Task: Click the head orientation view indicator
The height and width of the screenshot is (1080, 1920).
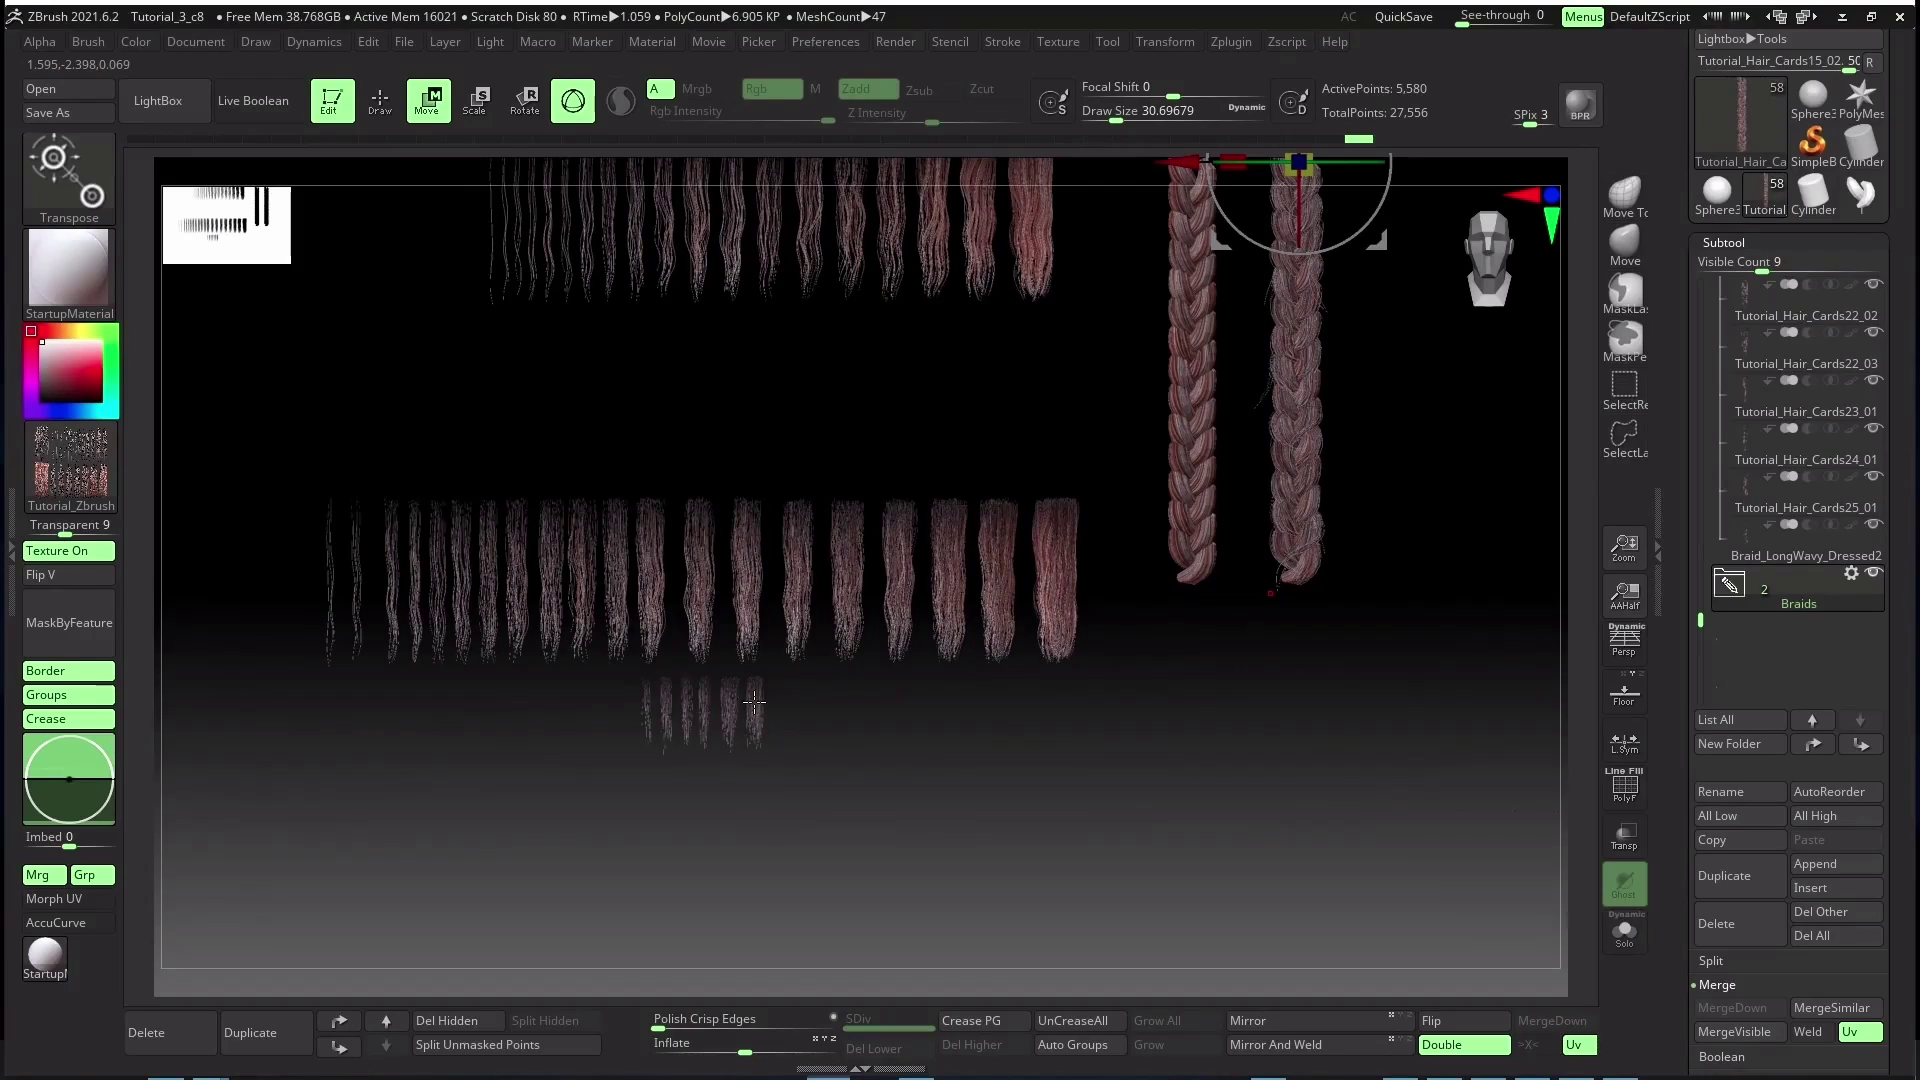Action: coord(1489,258)
